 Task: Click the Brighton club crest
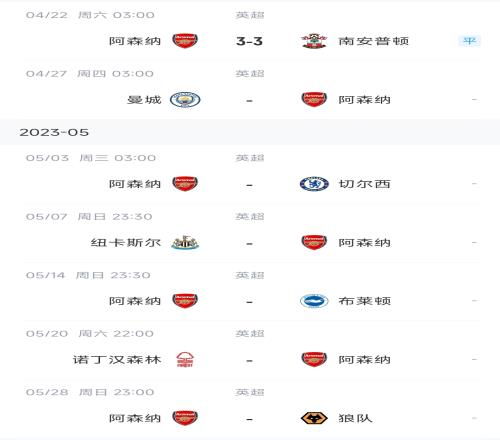pyautogui.click(x=314, y=301)
